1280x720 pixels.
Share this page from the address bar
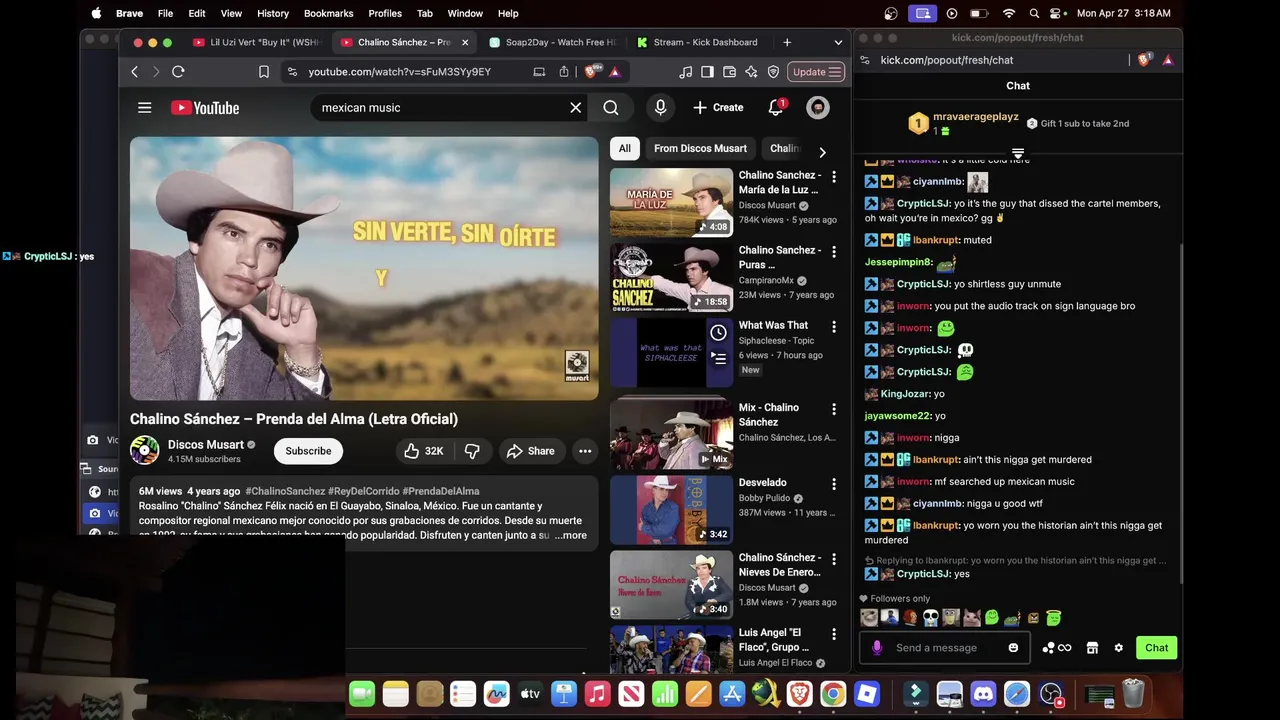coord(564,72)
